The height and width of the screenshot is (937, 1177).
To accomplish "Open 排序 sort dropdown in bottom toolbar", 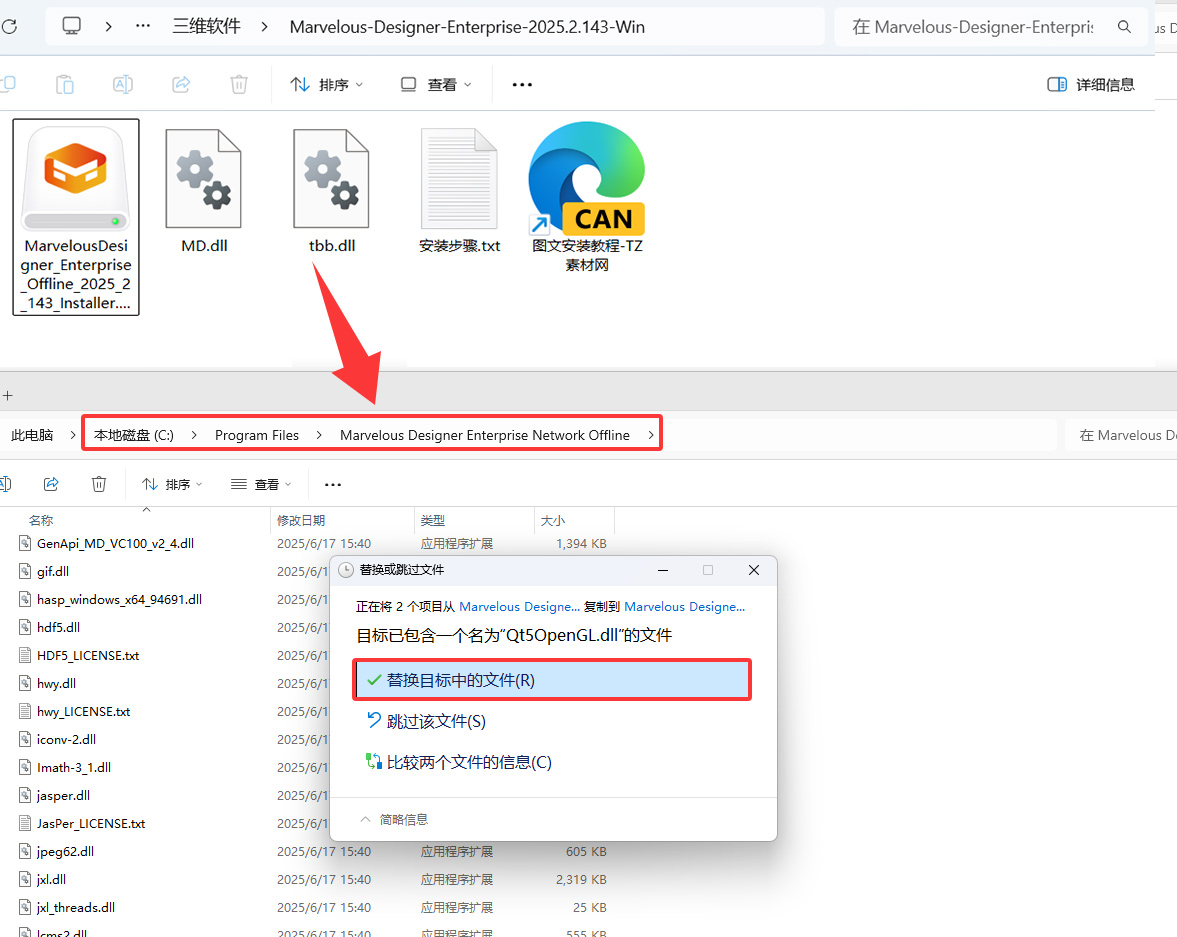I will coord(173,484).
